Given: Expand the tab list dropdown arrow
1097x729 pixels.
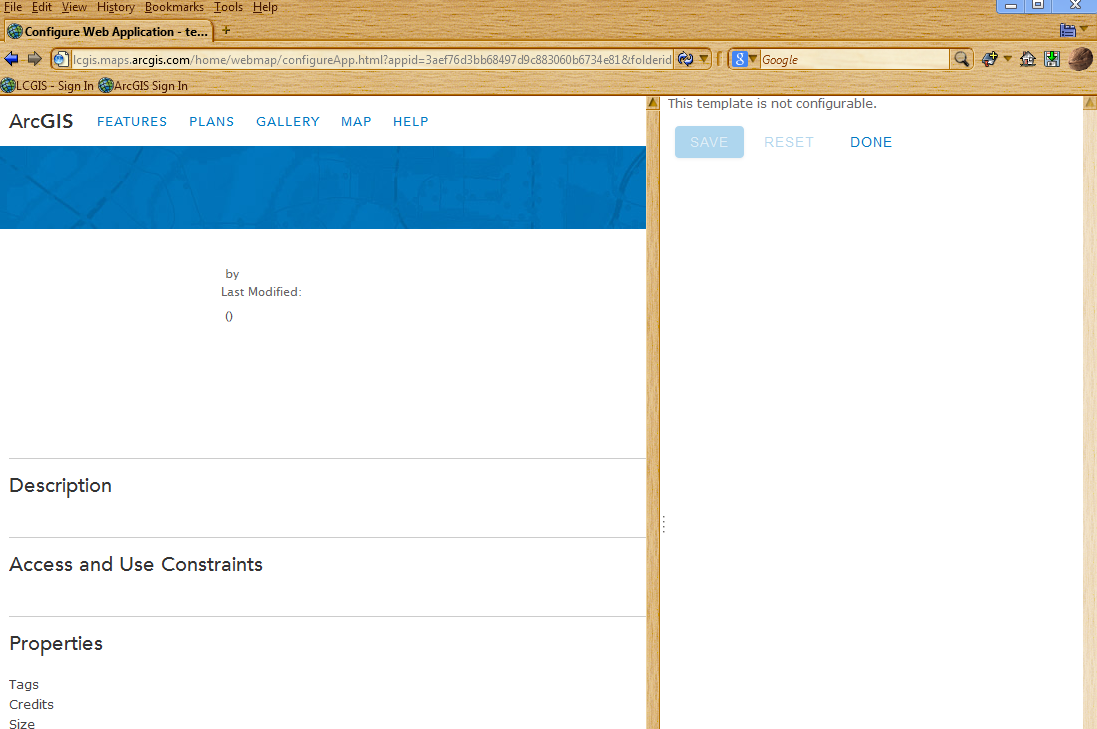Looking at the screenshot, I should tap(1084, 29).
